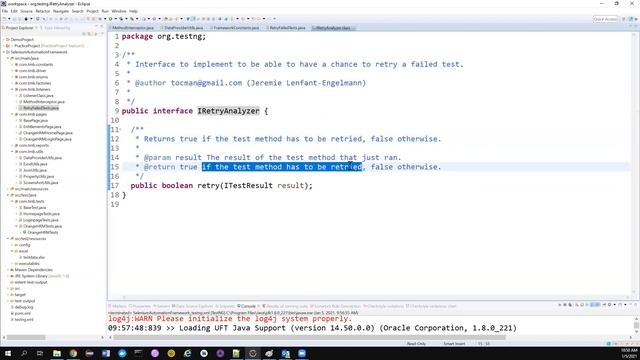Collapse the com.tmb.utils package
Viewport: 640px width, 360px height.
[12, 151]
